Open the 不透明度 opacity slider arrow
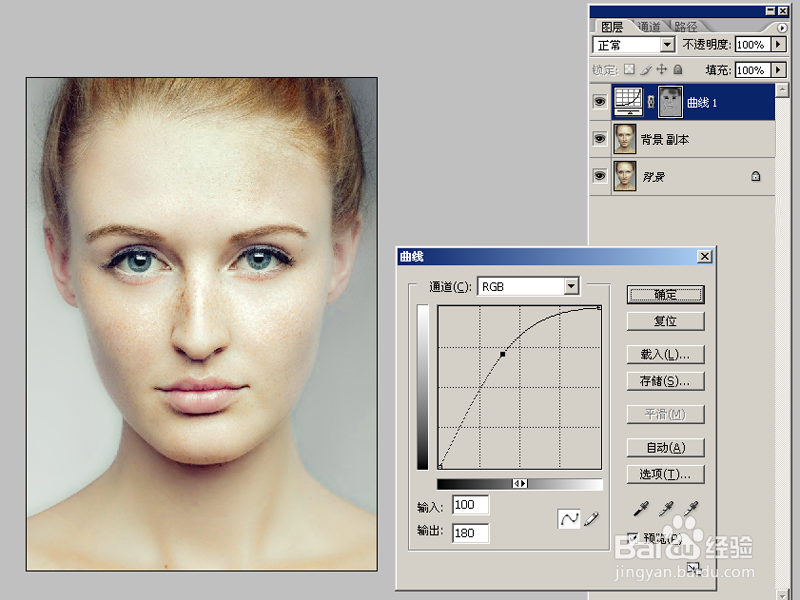800x600 pixels. (778, 44)
